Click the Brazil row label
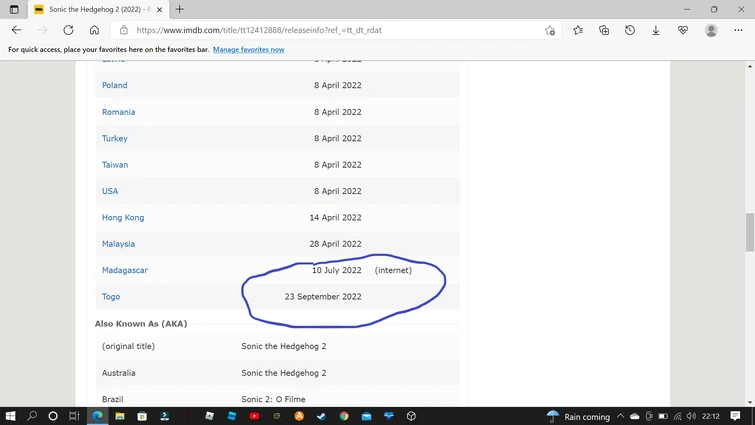This screenshot has height=425, width=755. 113,399
